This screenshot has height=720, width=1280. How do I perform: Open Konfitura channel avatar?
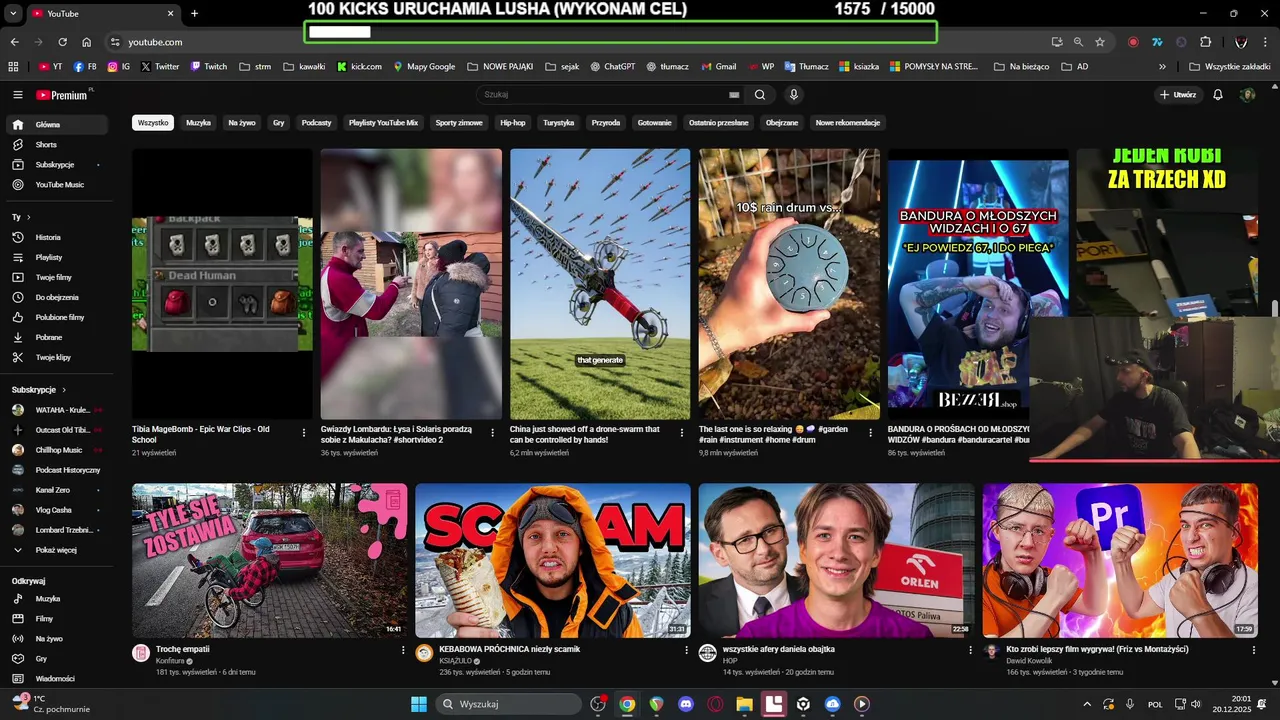[141, 653]
